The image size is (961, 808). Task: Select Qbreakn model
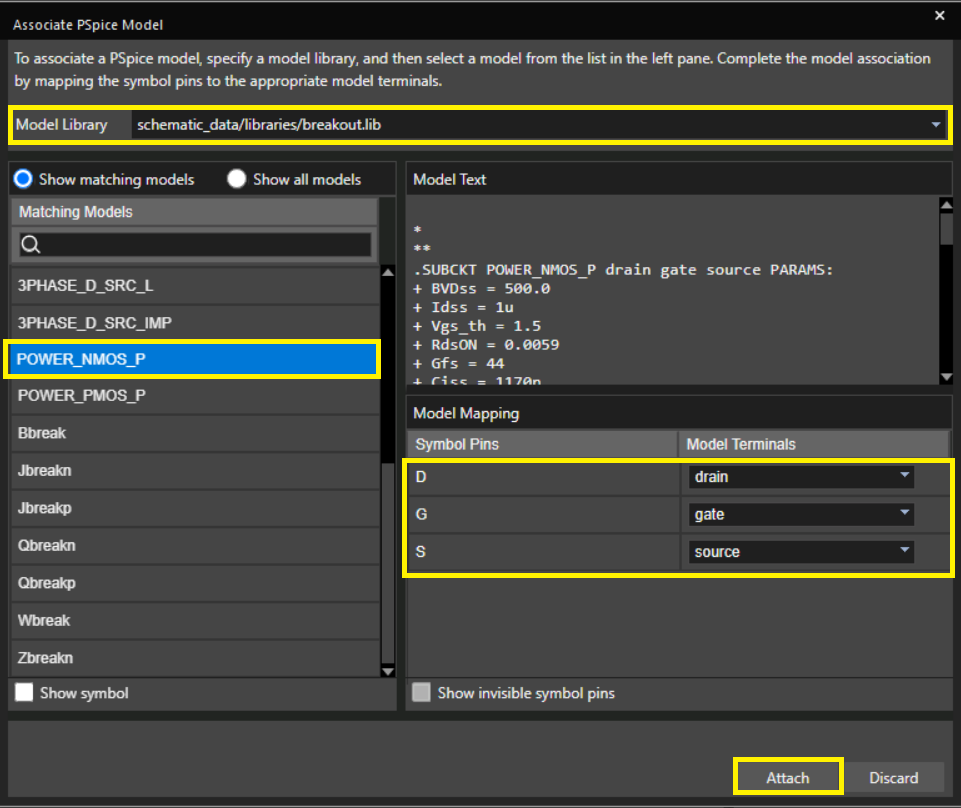(x=195, y=546)
